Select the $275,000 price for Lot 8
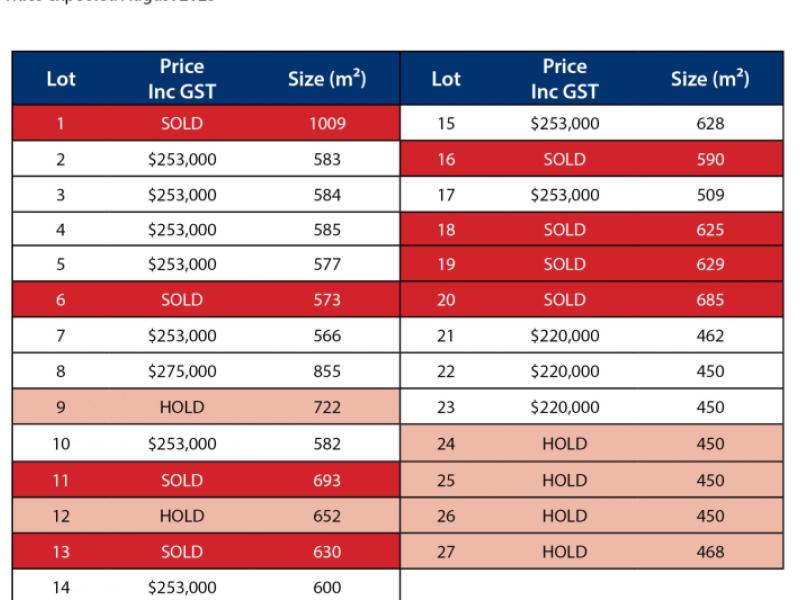 click(x=181, y=371)
